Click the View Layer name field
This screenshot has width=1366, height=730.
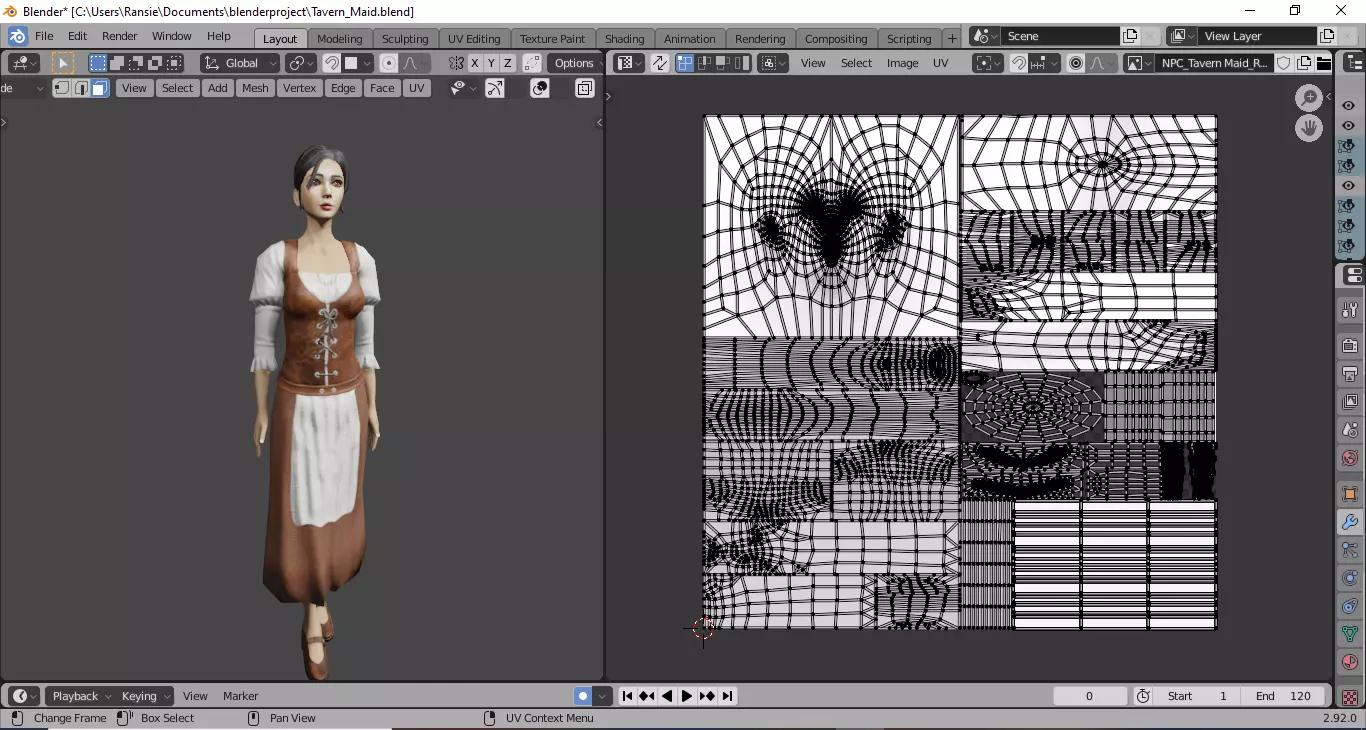tap(1257, 36)
